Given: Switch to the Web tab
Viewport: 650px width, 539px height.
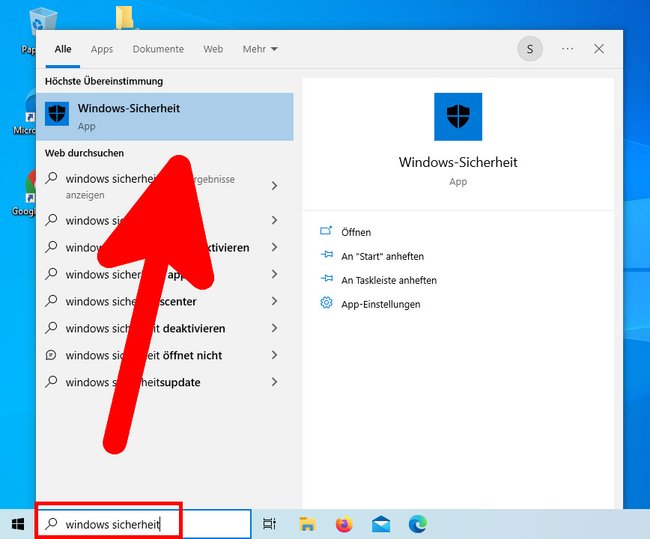Looking at the screenshot, I should coord(213,49).
